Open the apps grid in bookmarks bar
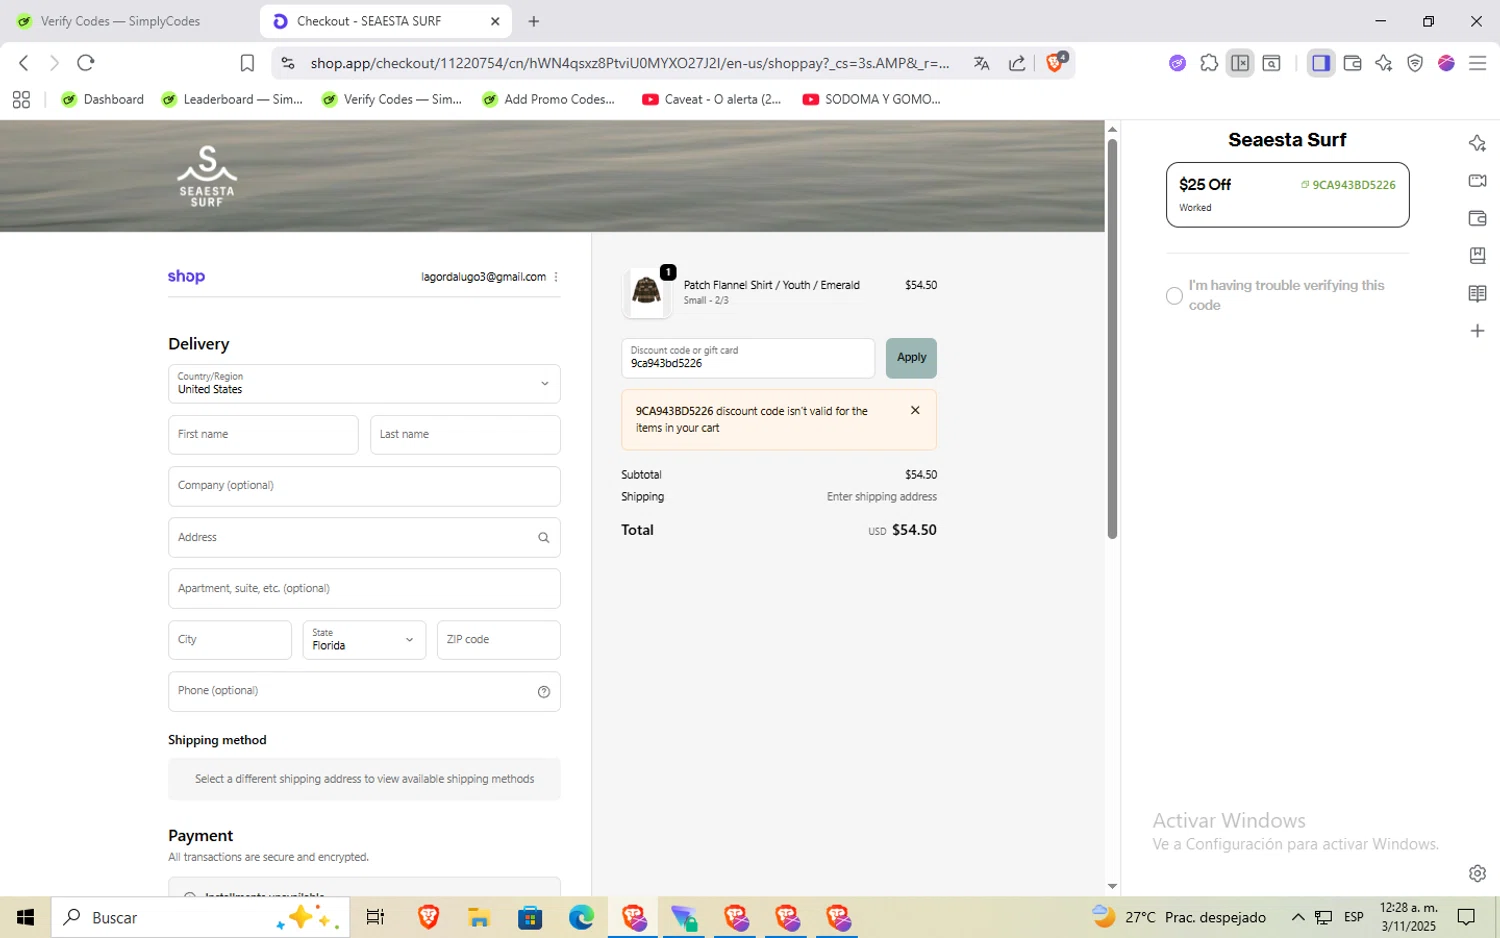This screenshot has height=938, width=1500. (x=21, y=99)
